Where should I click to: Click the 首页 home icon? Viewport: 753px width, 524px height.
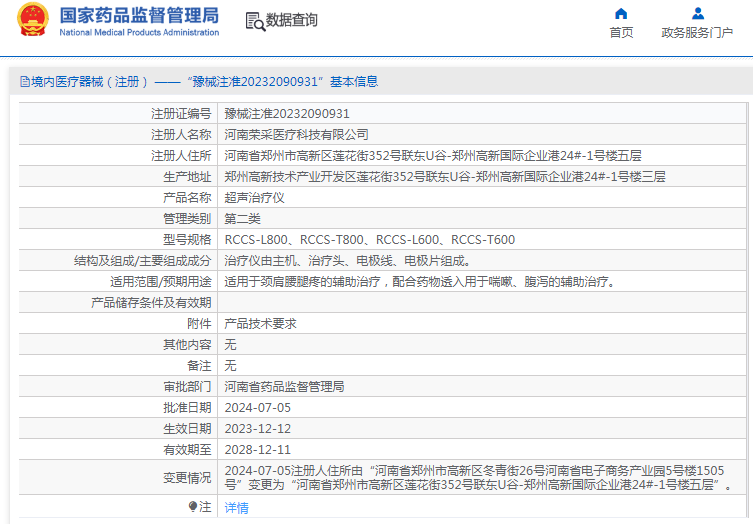(621, 13)
